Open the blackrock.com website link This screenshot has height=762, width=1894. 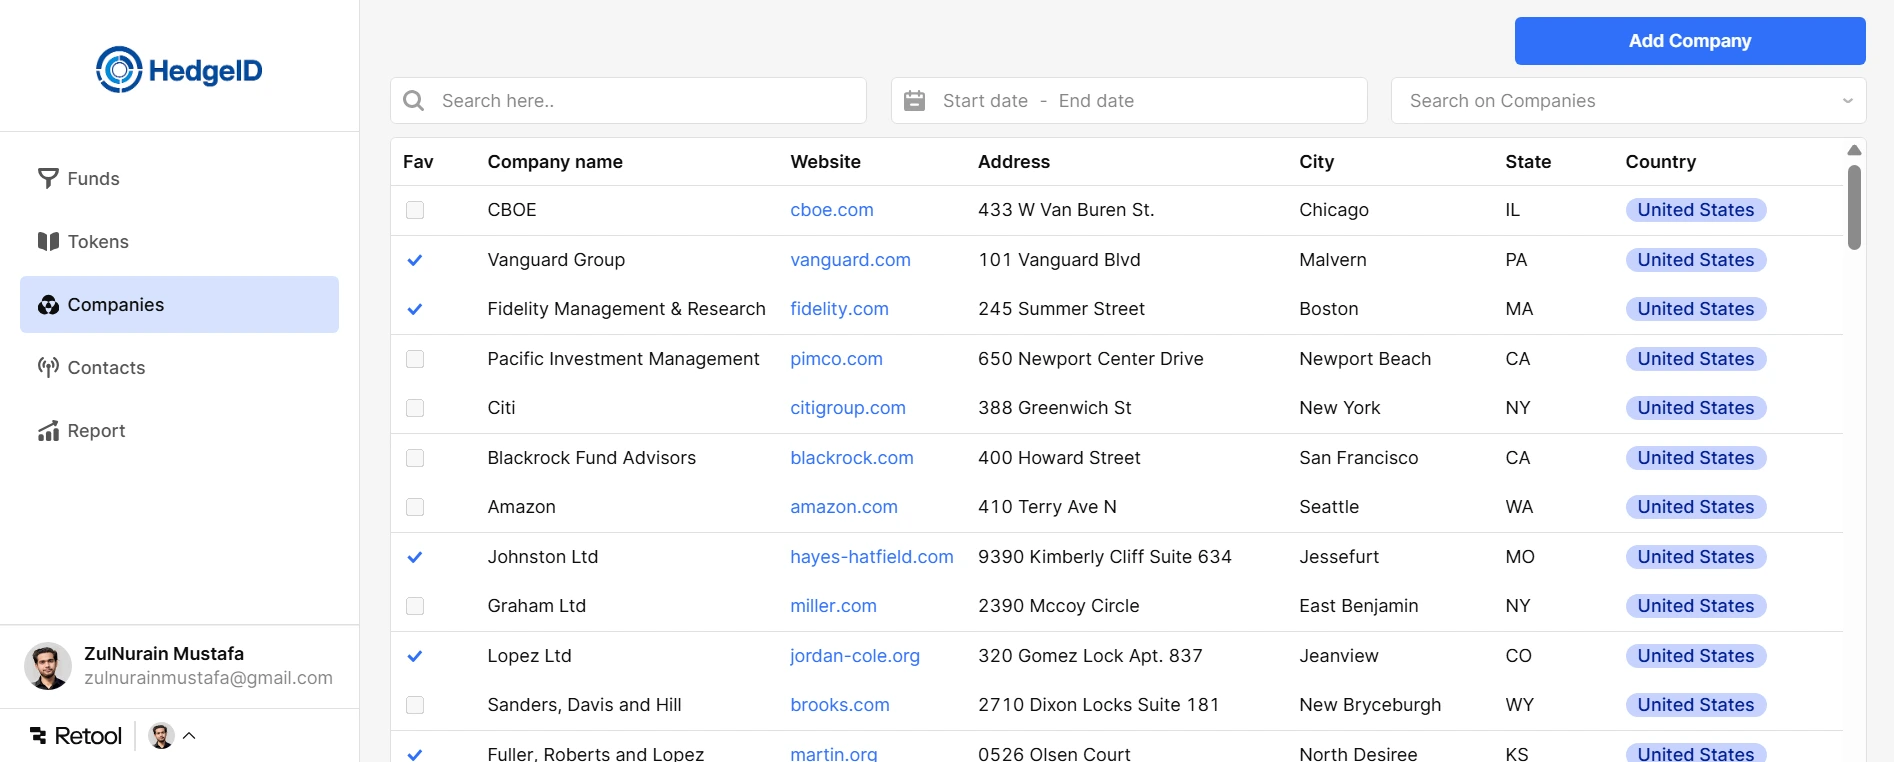pos(851,458)
